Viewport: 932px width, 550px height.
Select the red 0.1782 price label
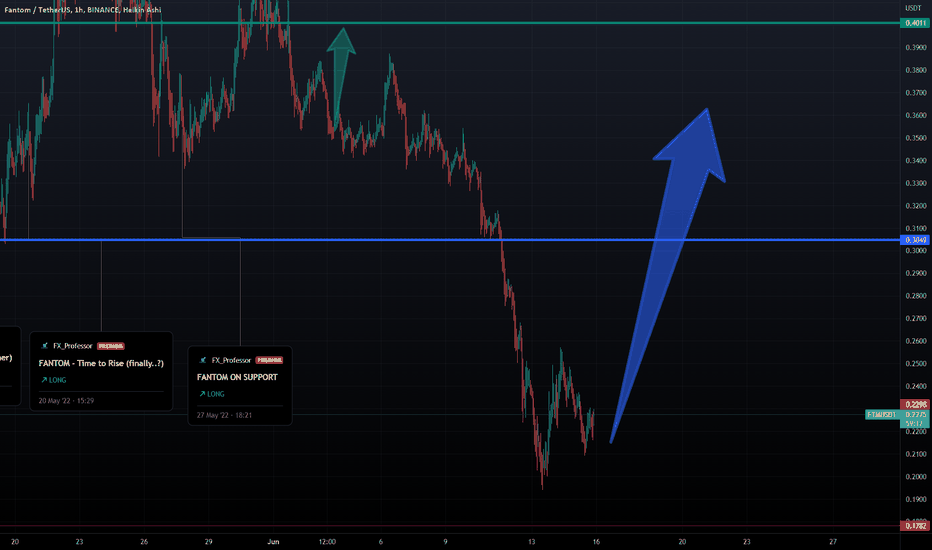[915, 526]
